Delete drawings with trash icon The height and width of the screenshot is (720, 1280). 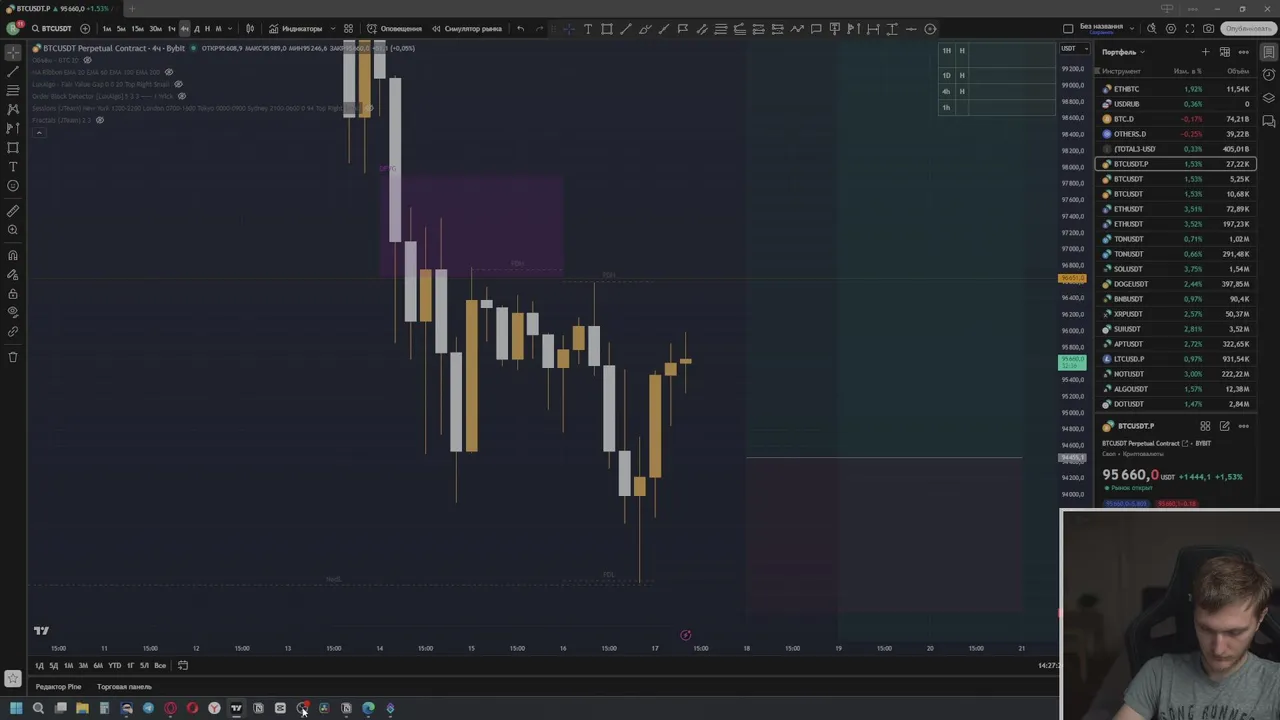[13, 357]
